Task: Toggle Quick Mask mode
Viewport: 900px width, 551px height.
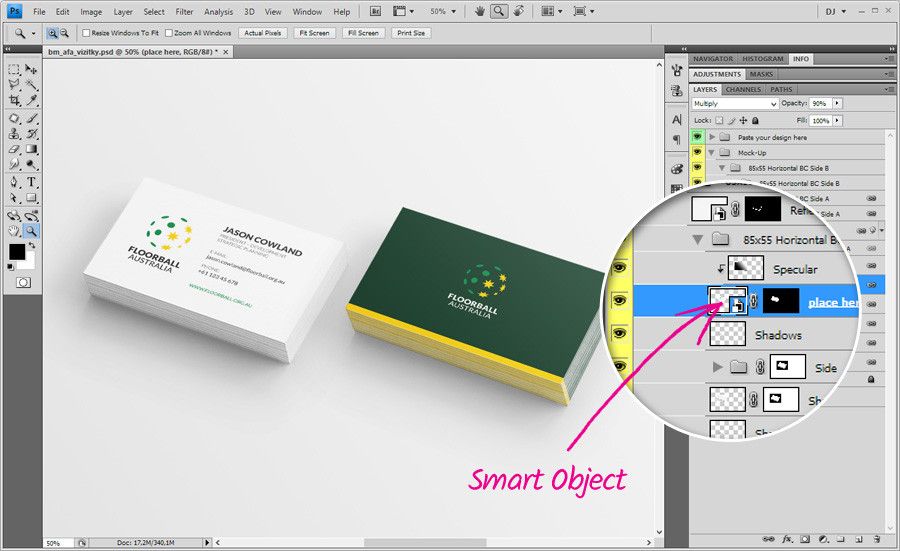Action: [x=23, y=282]
